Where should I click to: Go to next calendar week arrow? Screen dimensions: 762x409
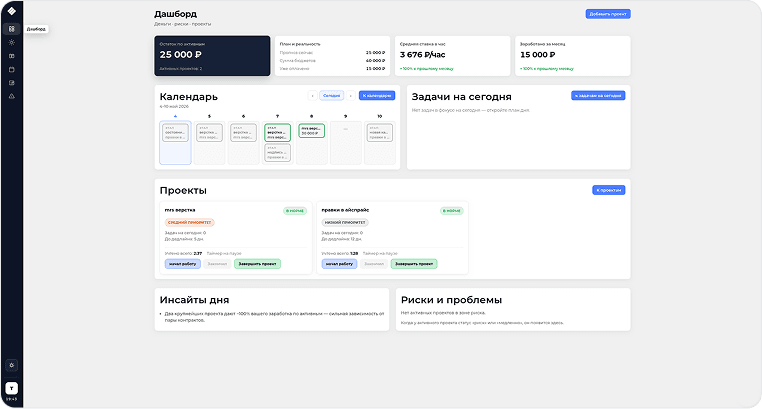pyautogui.click(x=351, y=96)
